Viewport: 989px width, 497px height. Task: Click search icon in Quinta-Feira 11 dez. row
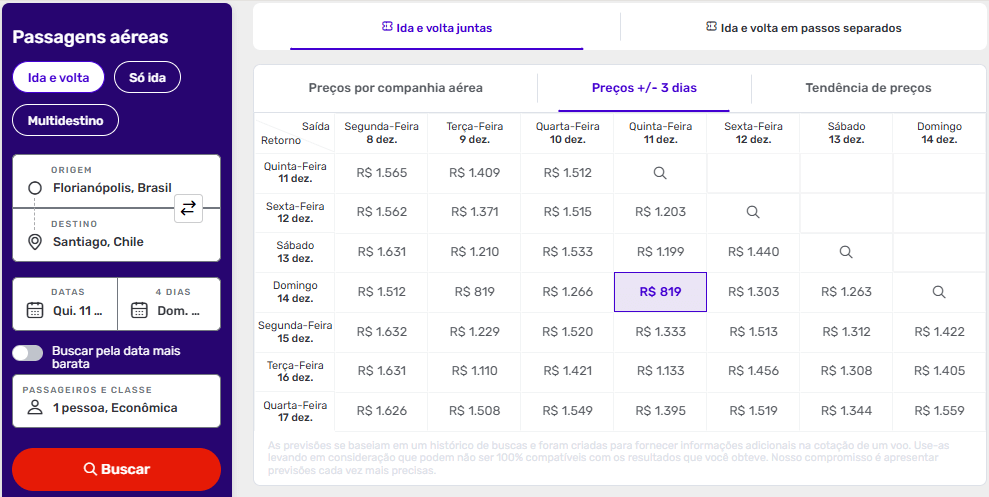[660, 173]
